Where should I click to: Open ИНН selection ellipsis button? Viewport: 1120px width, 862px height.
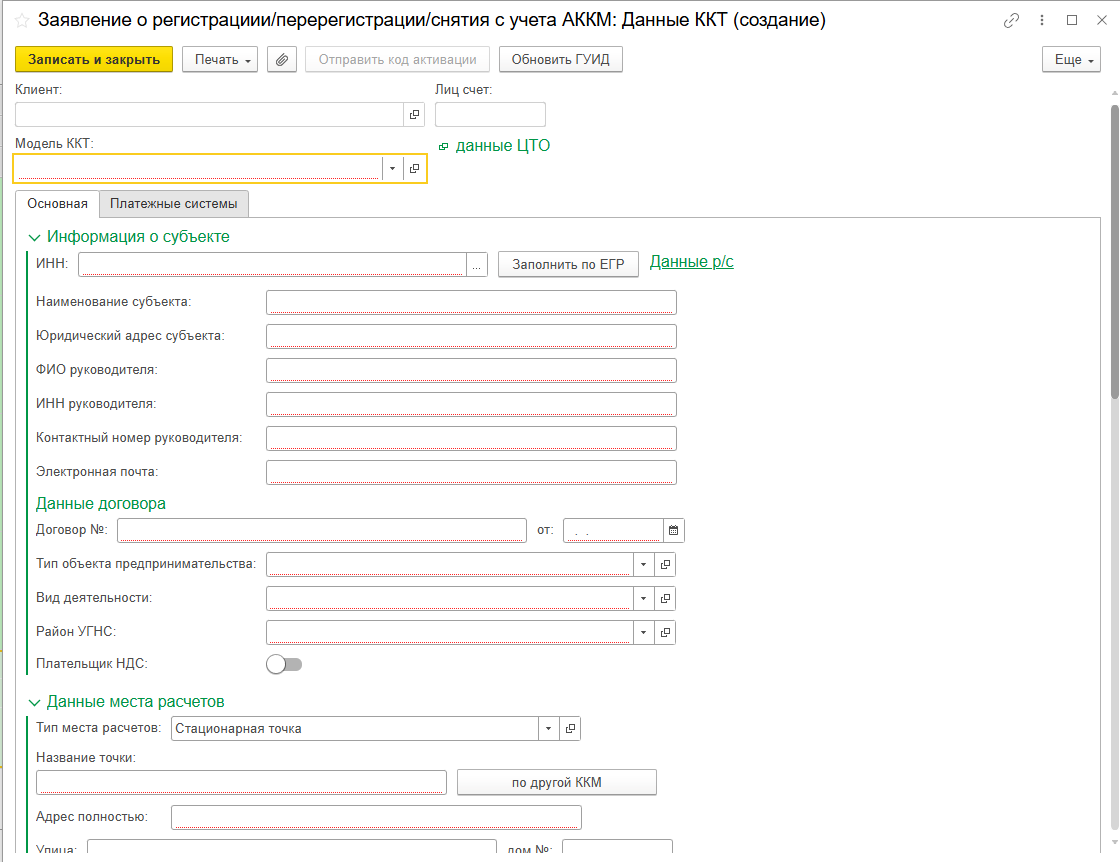point(476,265)
